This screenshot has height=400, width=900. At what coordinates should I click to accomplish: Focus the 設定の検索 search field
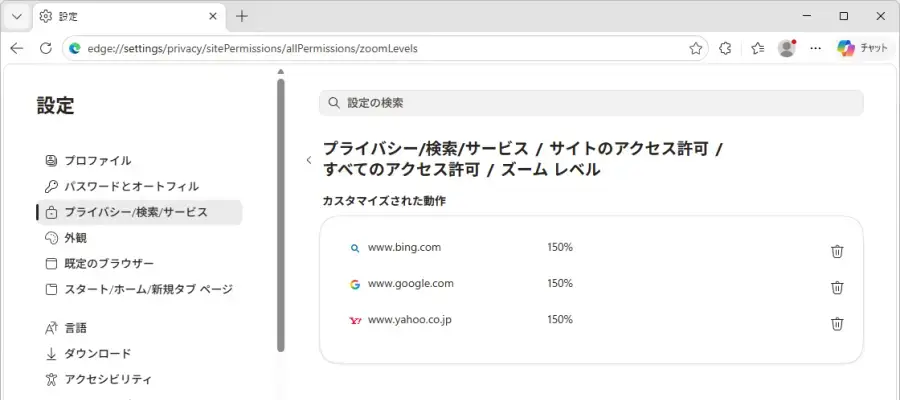click(591, 103)
